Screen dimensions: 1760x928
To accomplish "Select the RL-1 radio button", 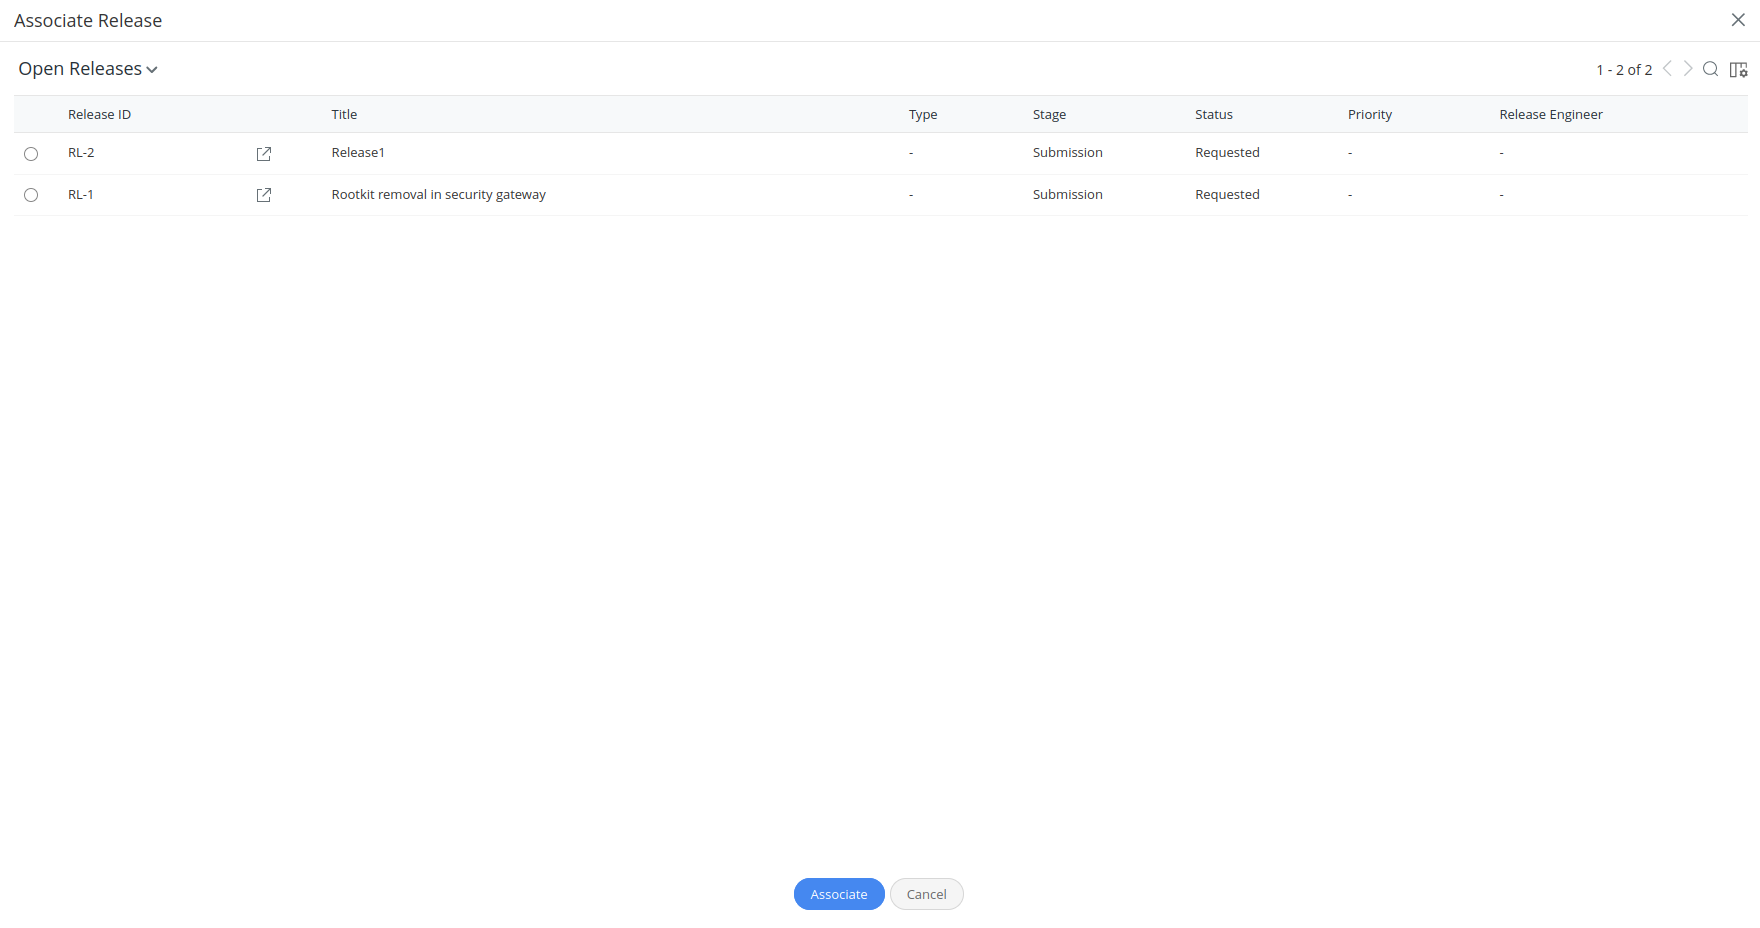I will tap(31, 195).
